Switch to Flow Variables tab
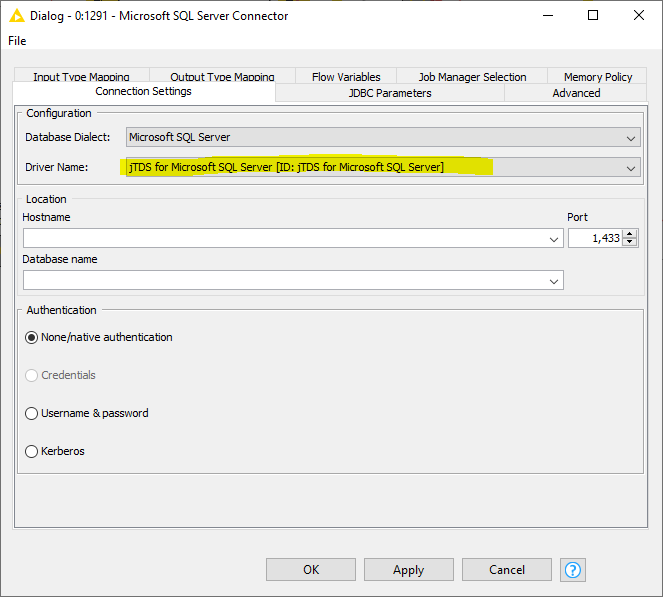The height and width of the screenshot is (597, 663). click(x=346, y=76)
